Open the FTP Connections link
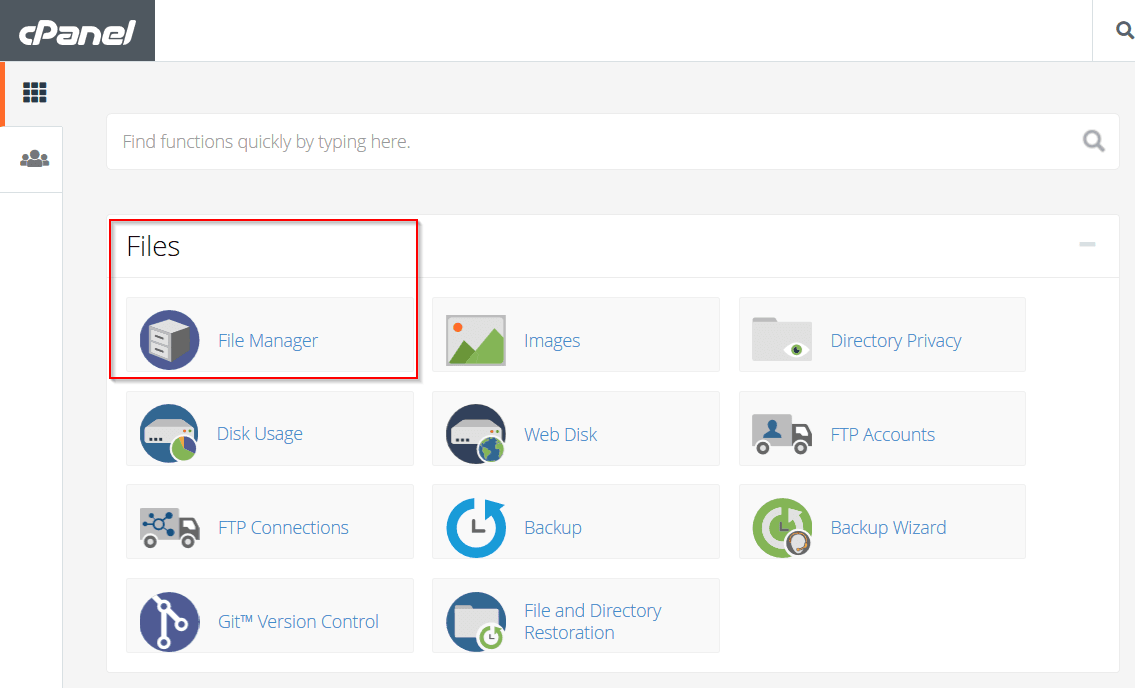 tap(283, 527)
